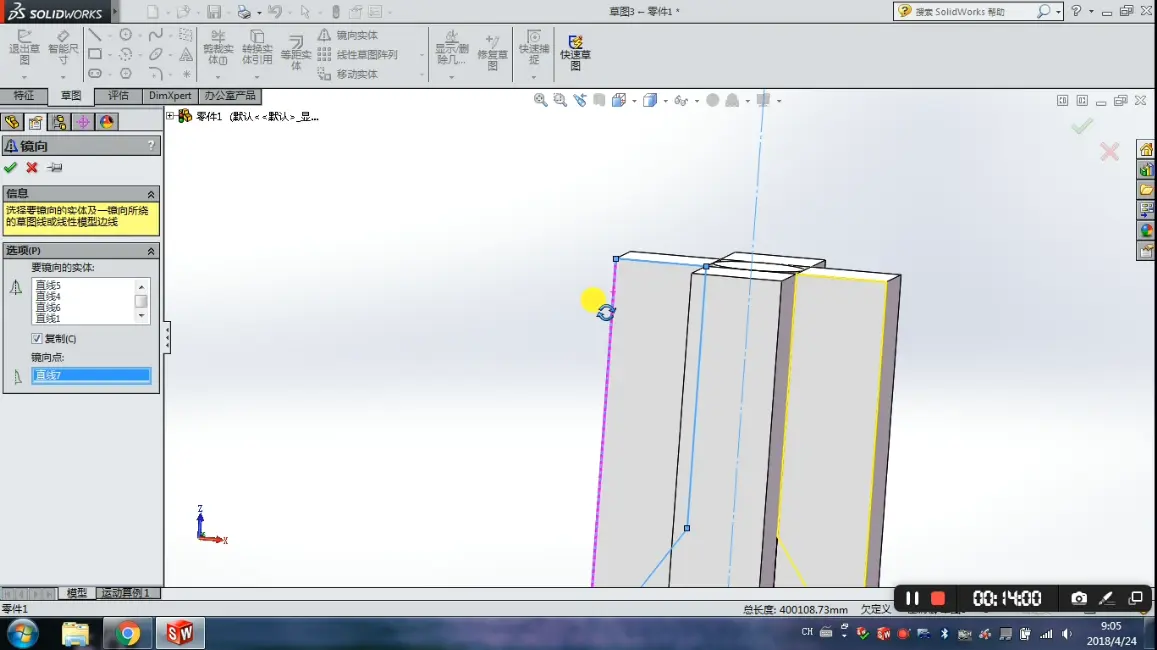
Task: Open the Exit Sketch dropdown arrow
Action: 24,77
